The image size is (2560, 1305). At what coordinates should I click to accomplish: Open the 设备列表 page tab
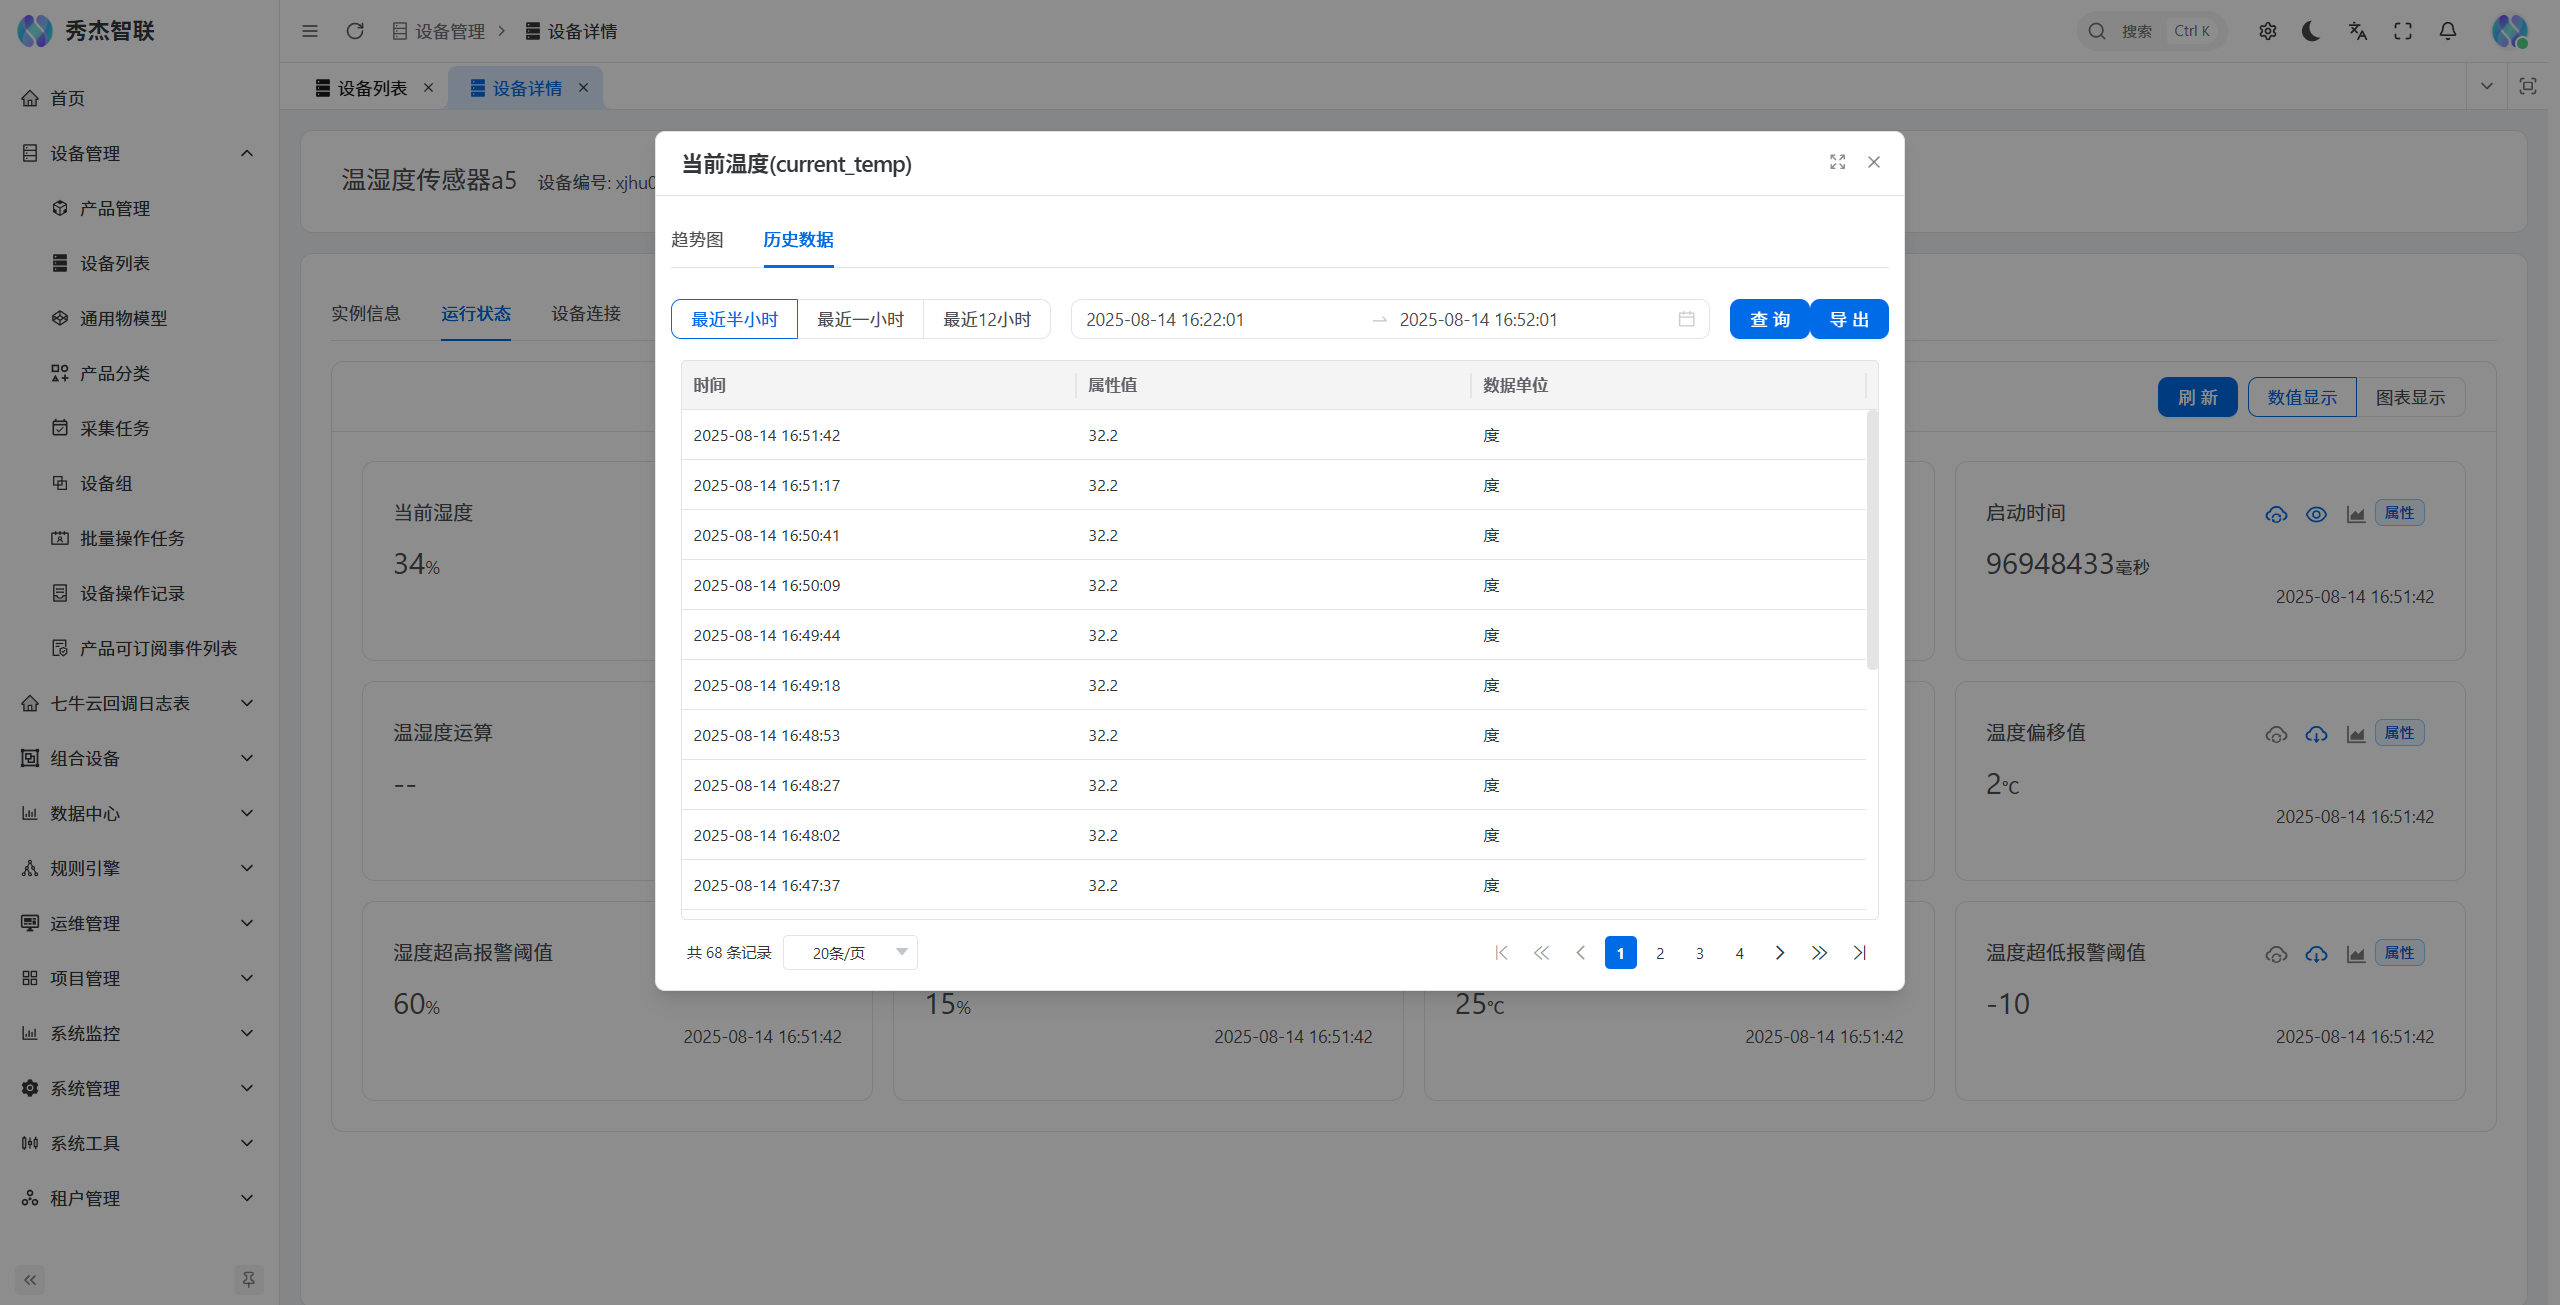371,88
